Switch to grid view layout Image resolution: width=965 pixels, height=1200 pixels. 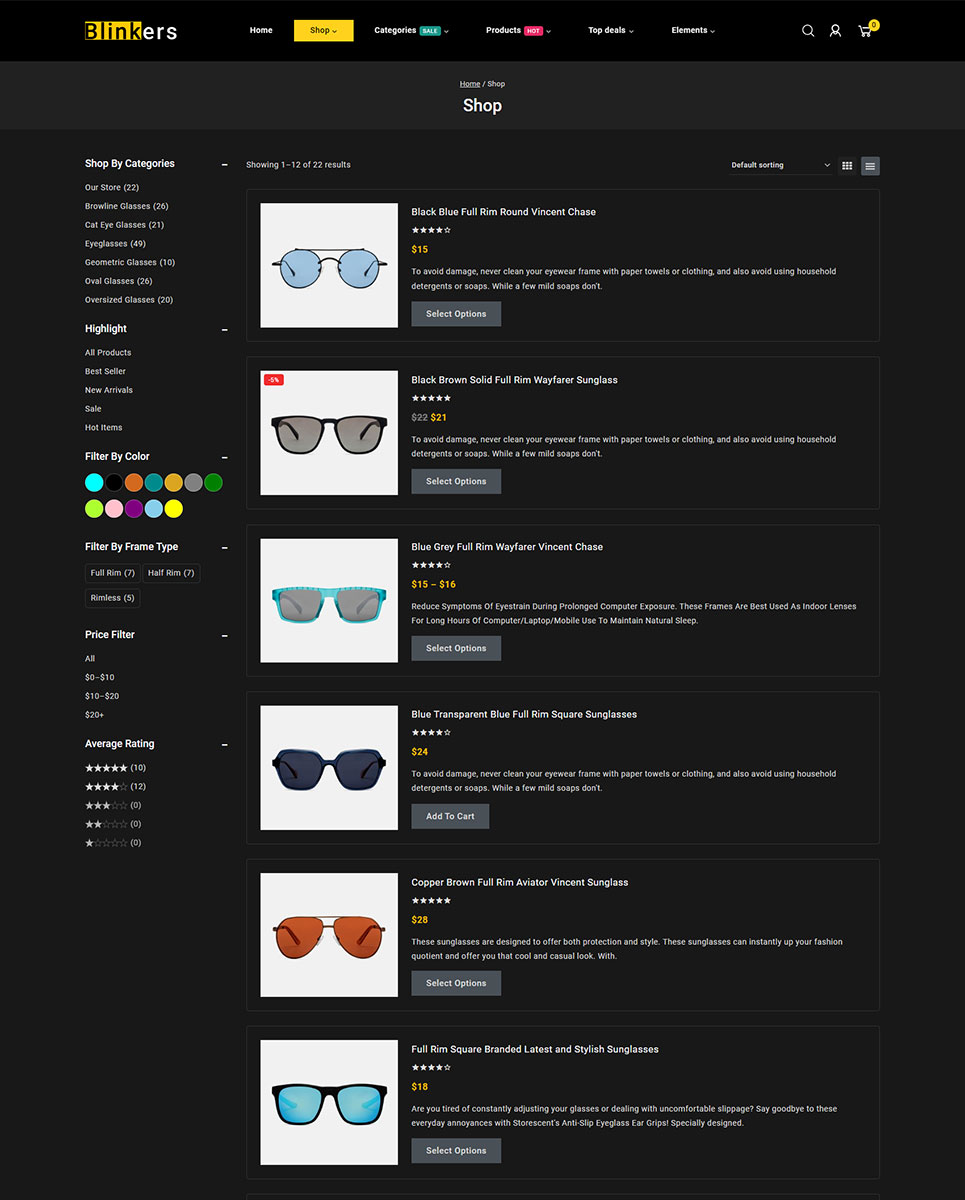tap(847, 166)
